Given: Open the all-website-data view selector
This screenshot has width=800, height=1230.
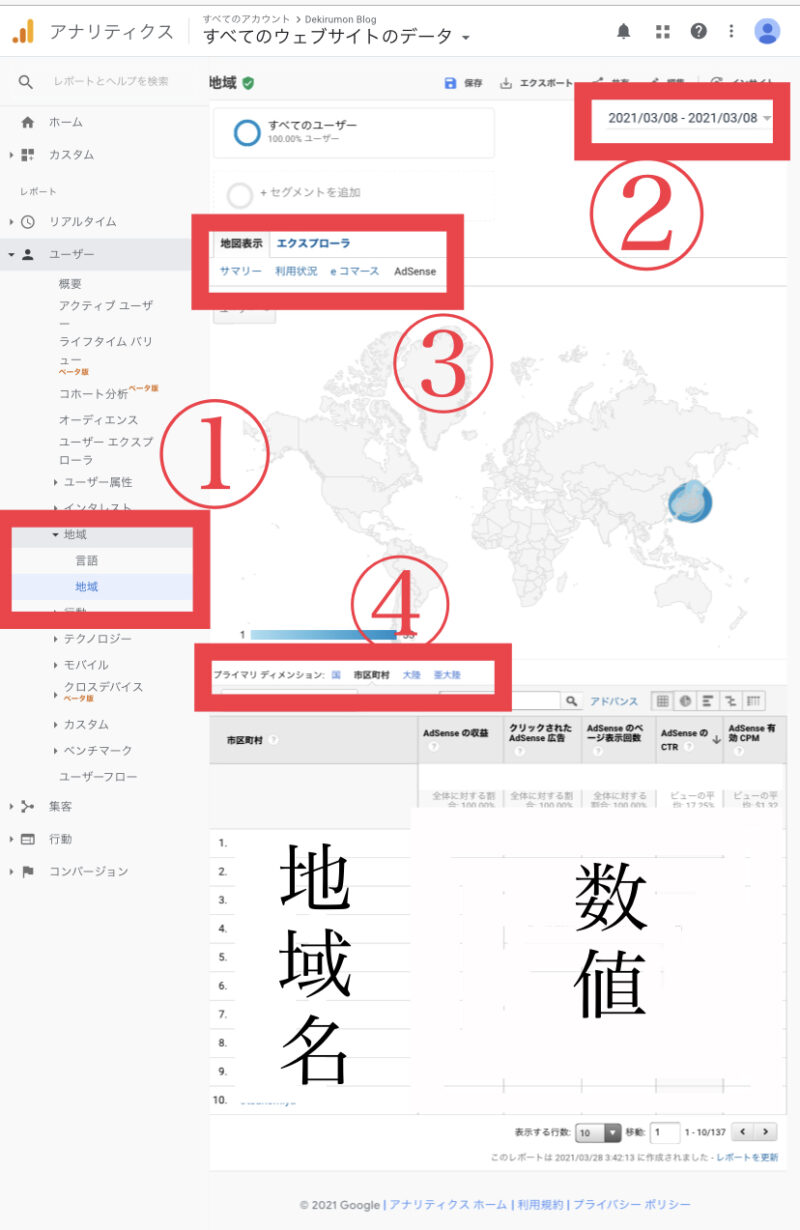Looking at the screenshot, I should (x=336, y=37).
